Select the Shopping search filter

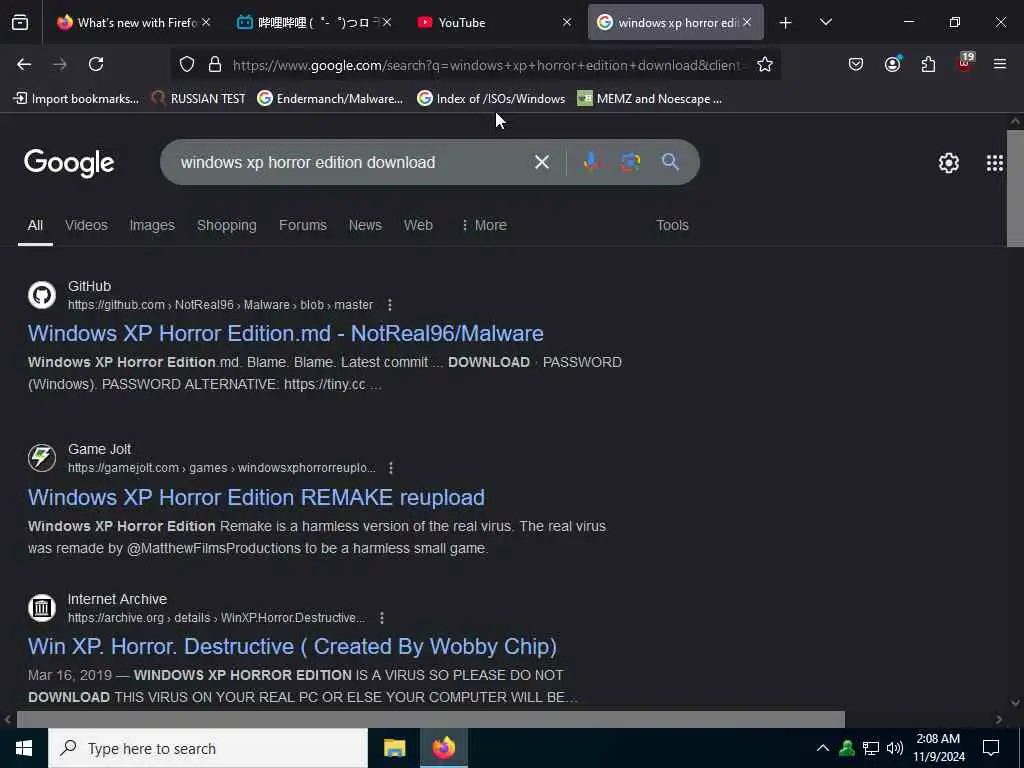pyautogui.click(x=227, y=225)
